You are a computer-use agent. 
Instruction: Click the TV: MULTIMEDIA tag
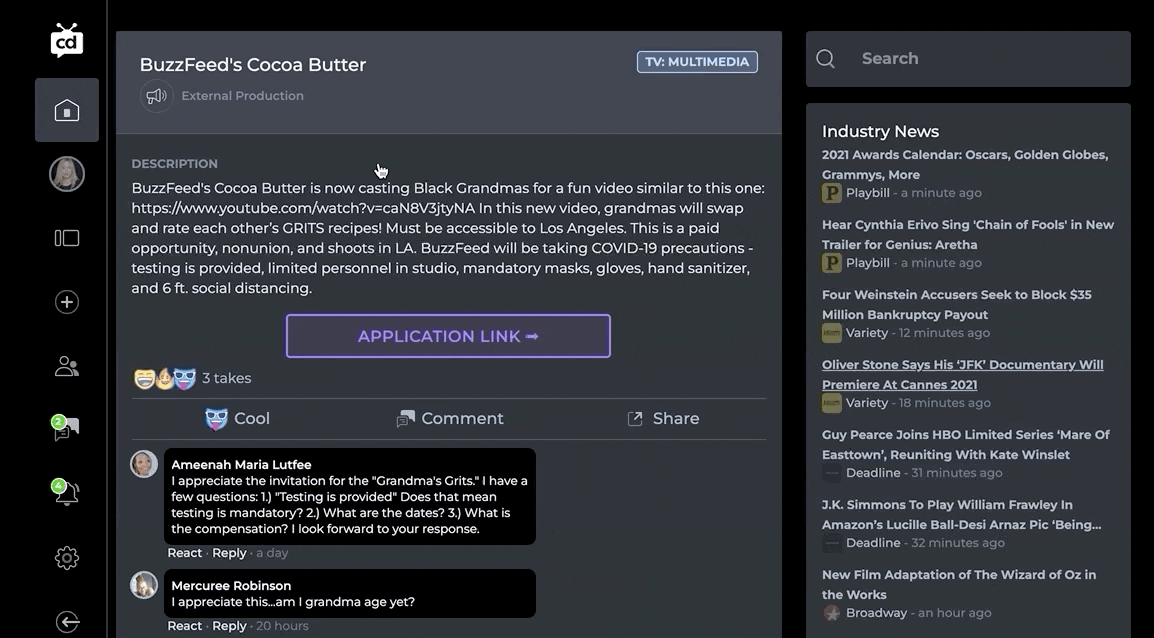697,62
